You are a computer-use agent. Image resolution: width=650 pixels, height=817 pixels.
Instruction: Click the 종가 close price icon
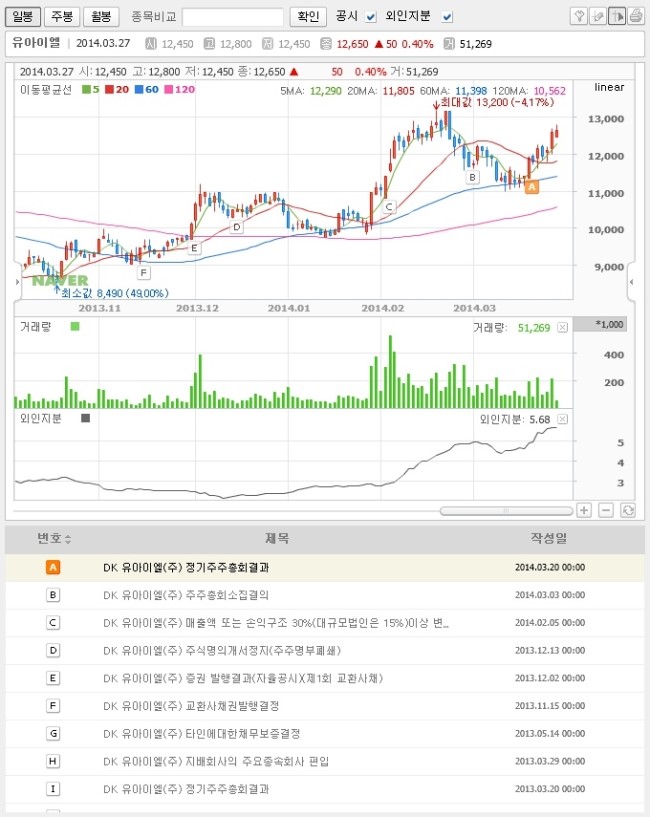(326, 44)
